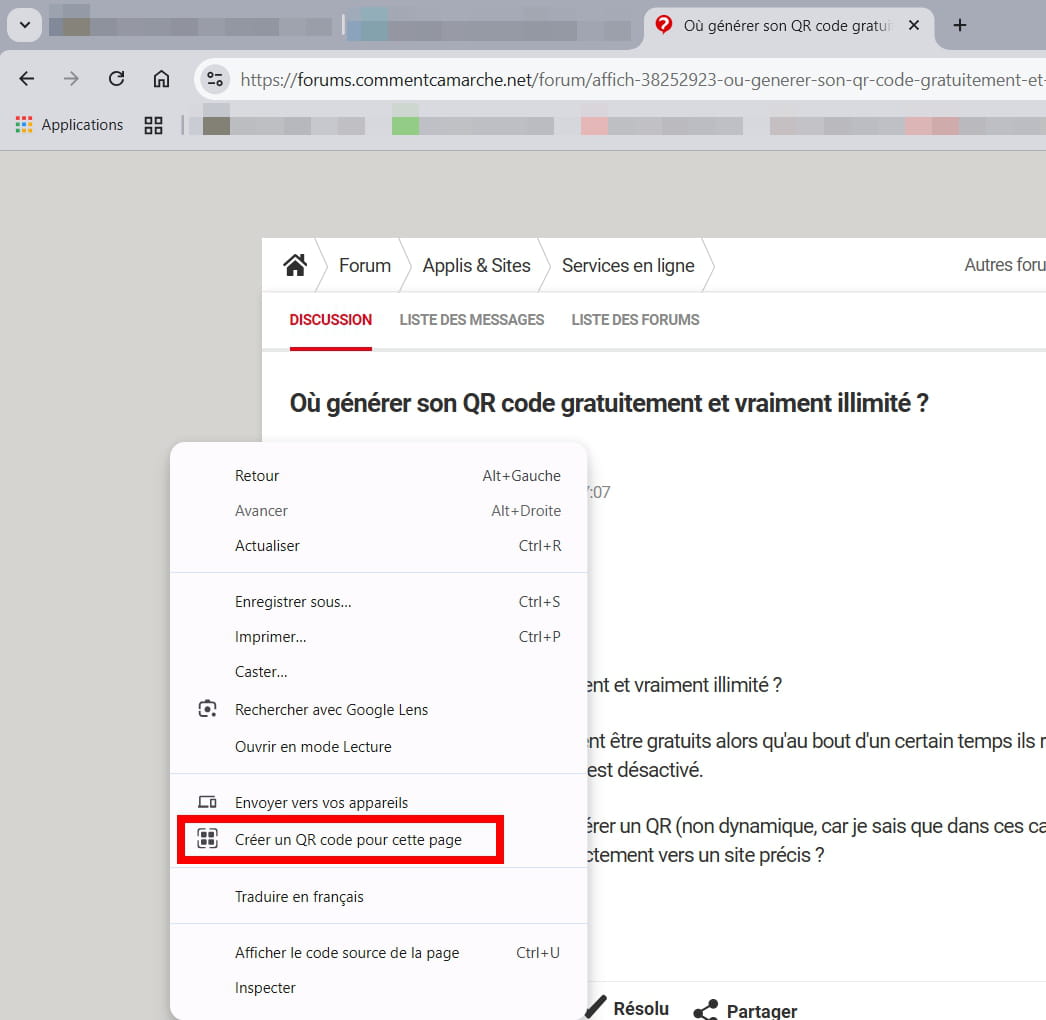Reload the page with the refresh icon
The image size is (1046, 1020).
click(116, 79)
